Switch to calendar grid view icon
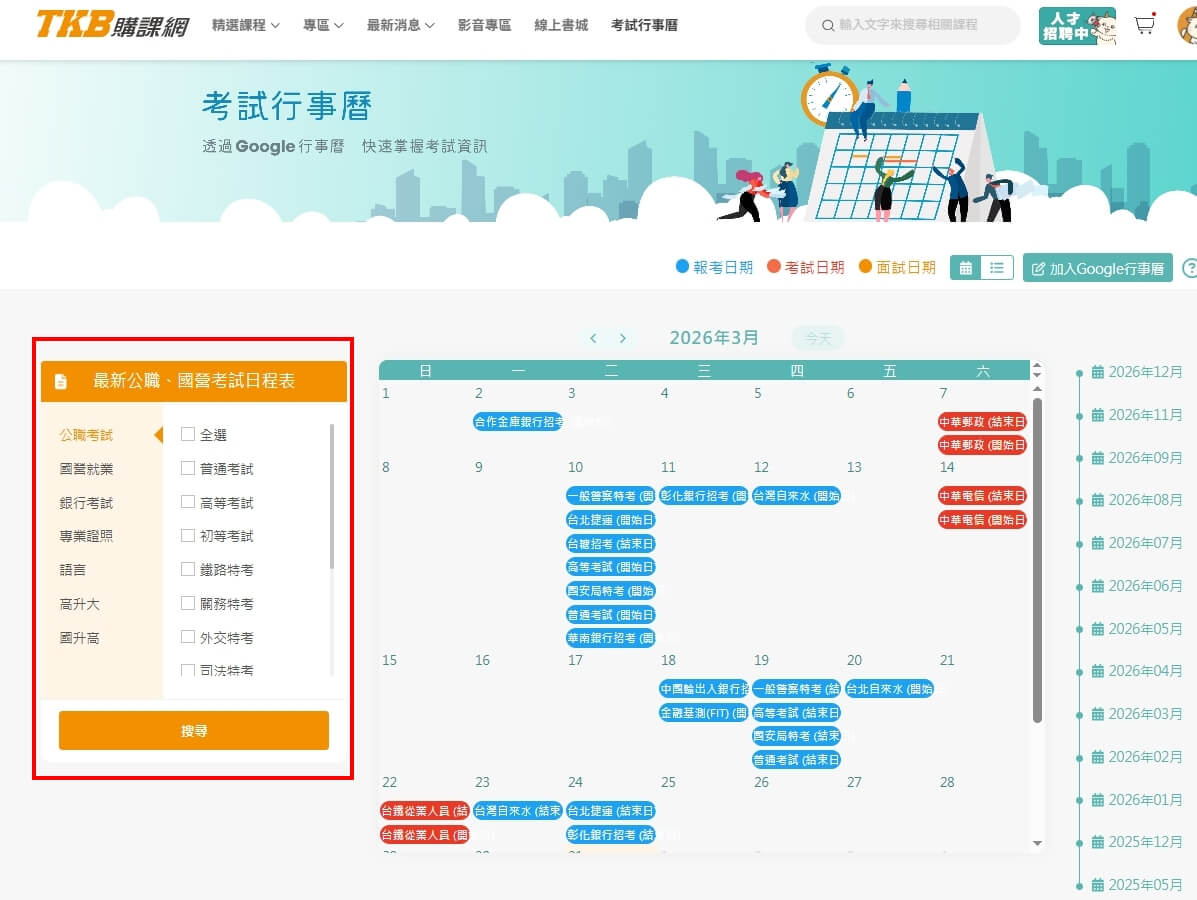Viewport: 1197px width, 900px height. click(x=966, y=268)
